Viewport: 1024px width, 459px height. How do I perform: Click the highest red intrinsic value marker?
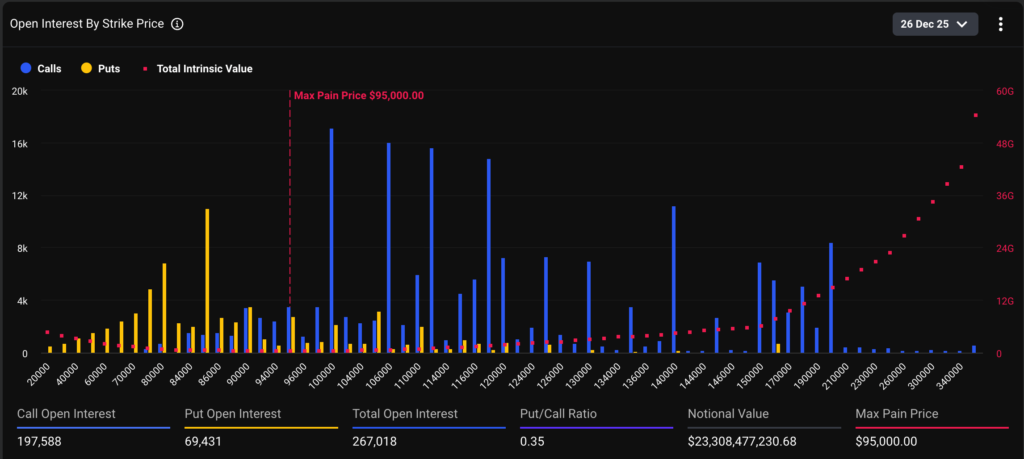click(x=975, y=115)
